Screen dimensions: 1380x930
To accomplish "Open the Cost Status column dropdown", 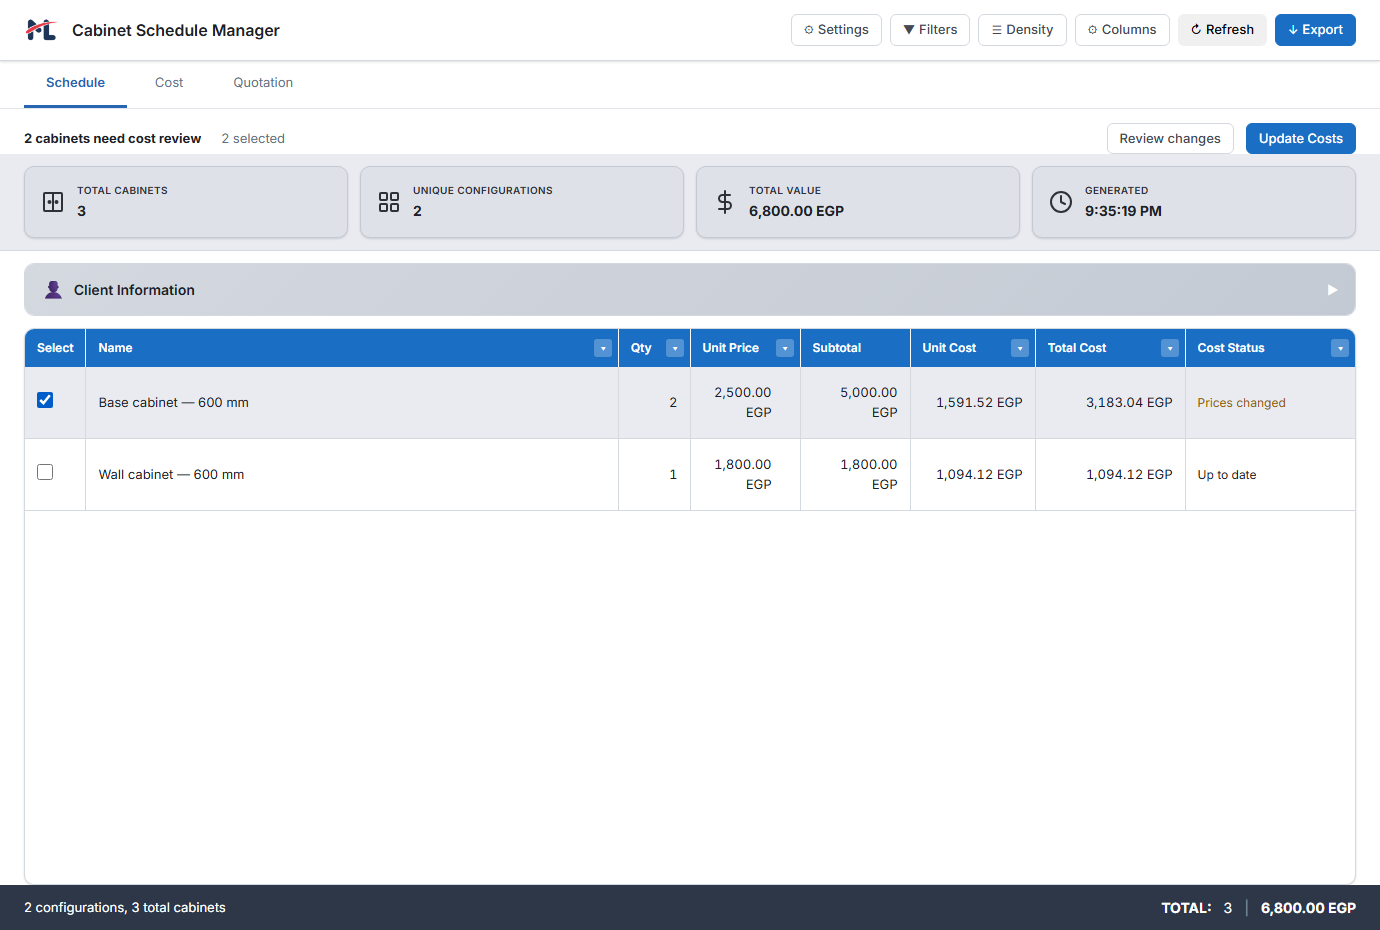I will (1340, 348).
